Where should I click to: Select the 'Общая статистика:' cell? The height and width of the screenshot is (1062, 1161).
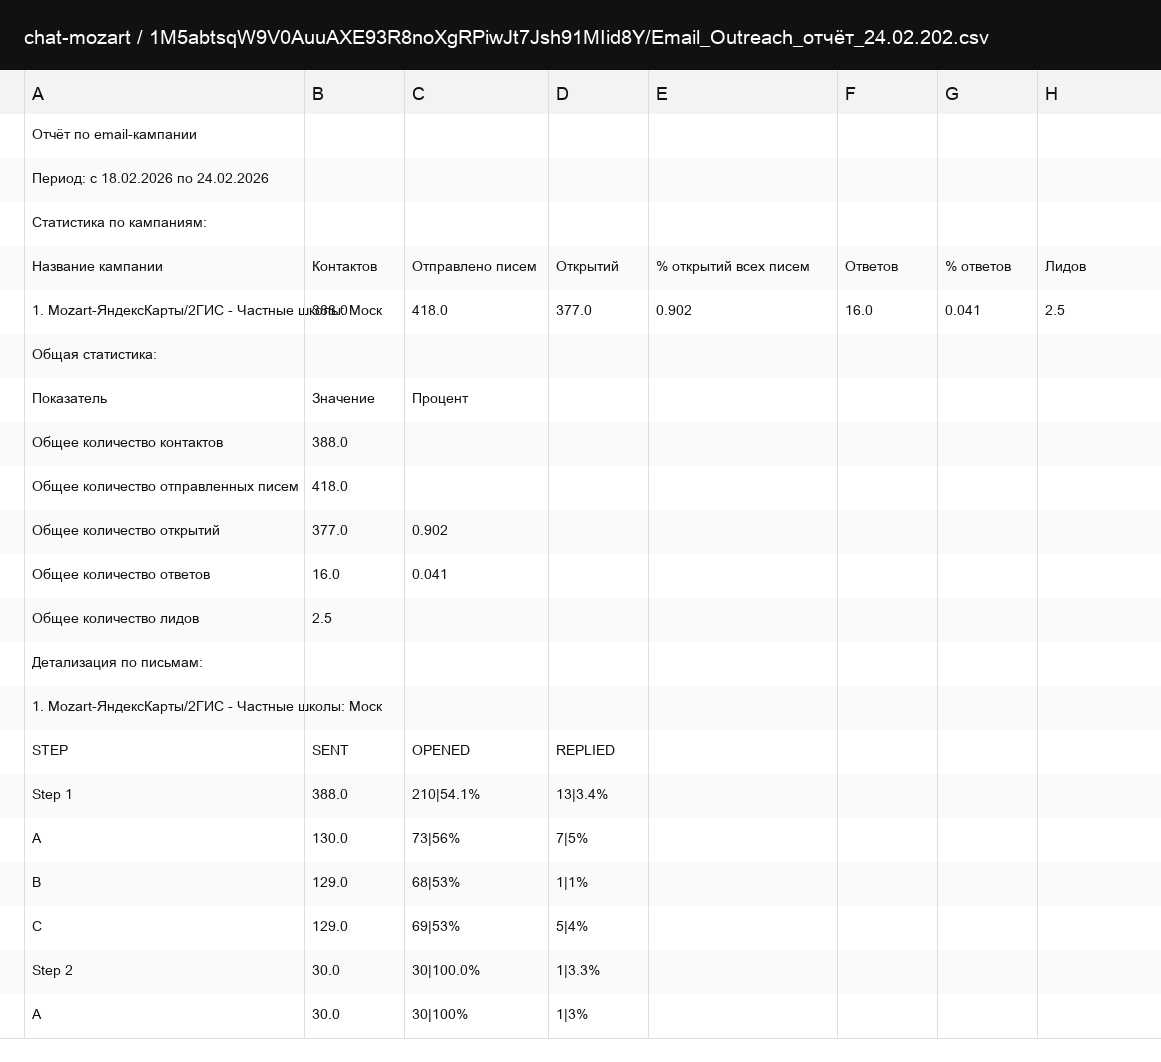[x=164, y=355]
